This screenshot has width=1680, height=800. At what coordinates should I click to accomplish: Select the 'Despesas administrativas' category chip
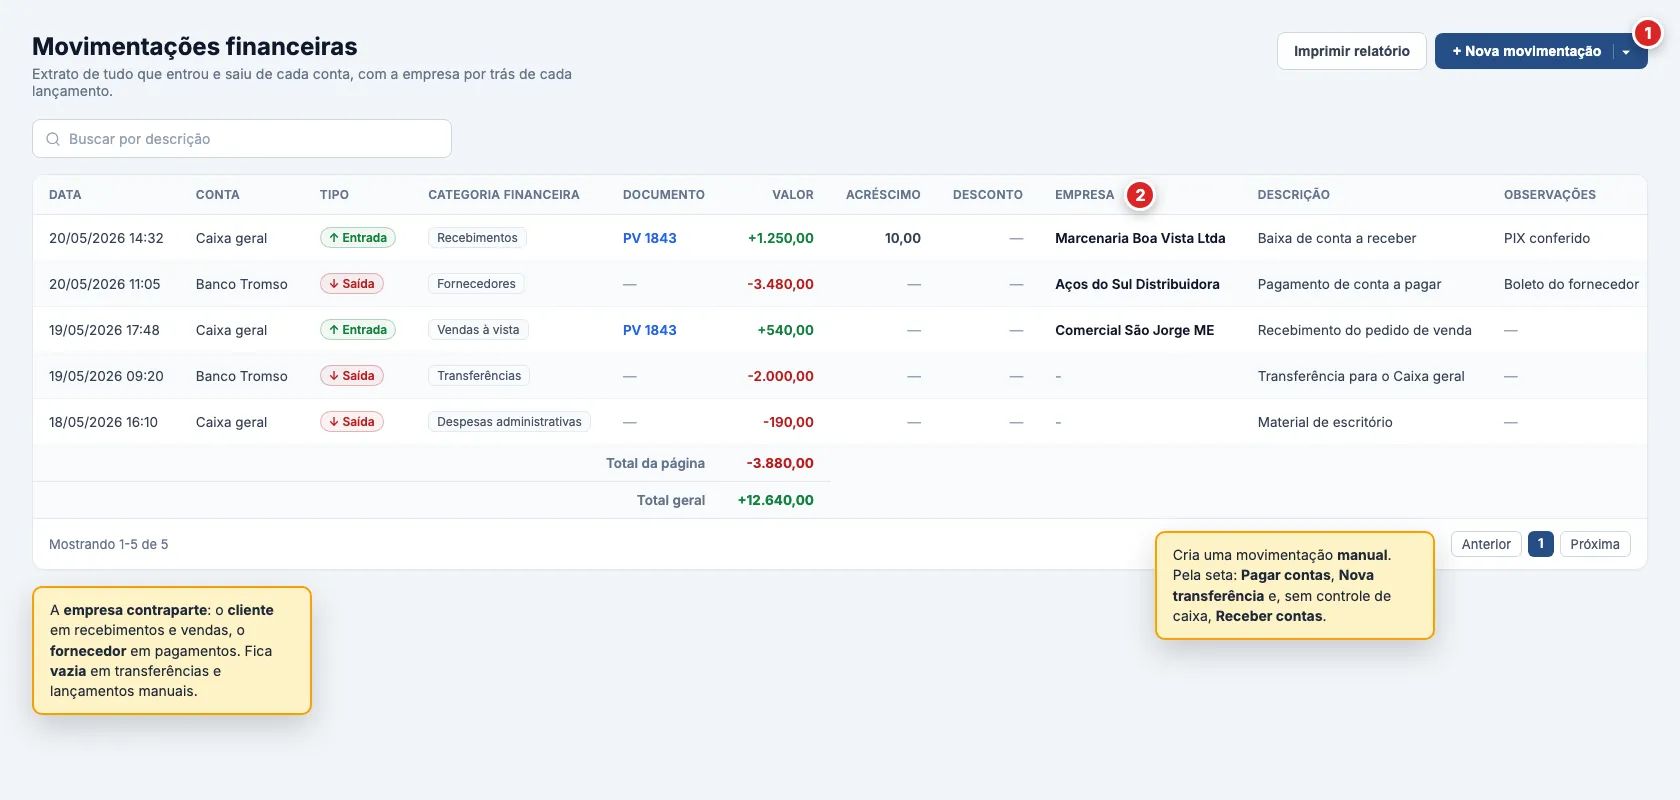click(509, 422)
